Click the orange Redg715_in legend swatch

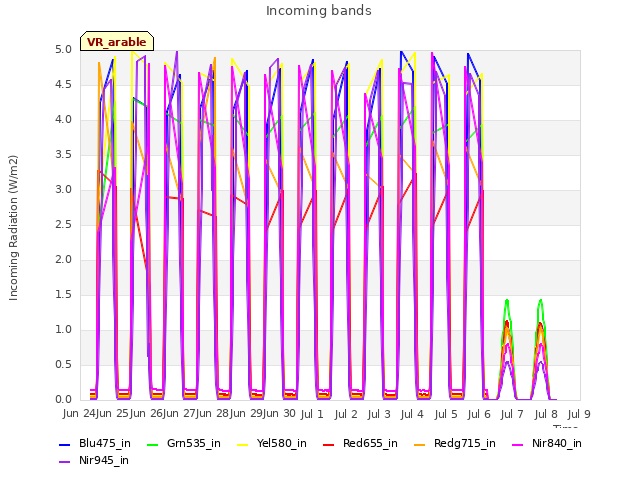(420, 444)
